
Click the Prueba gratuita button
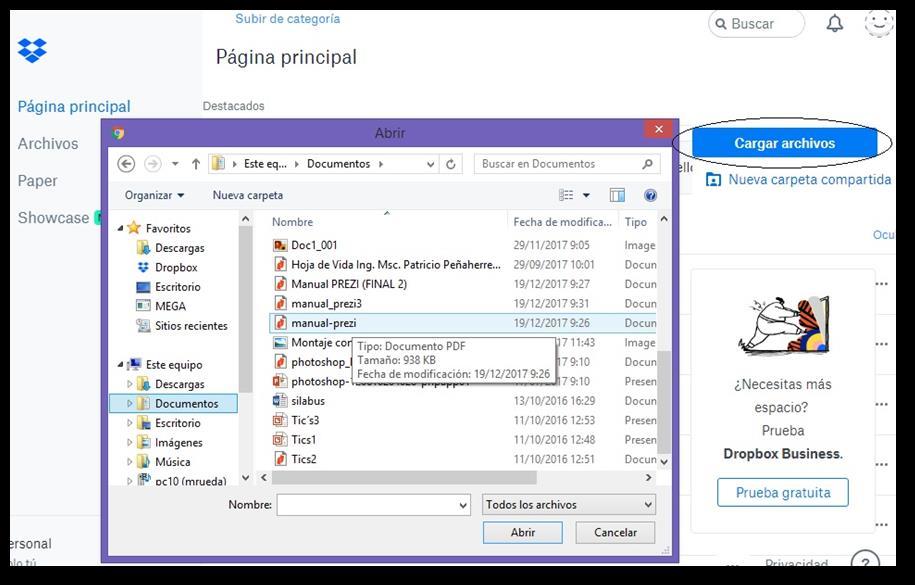coord(783,492)
